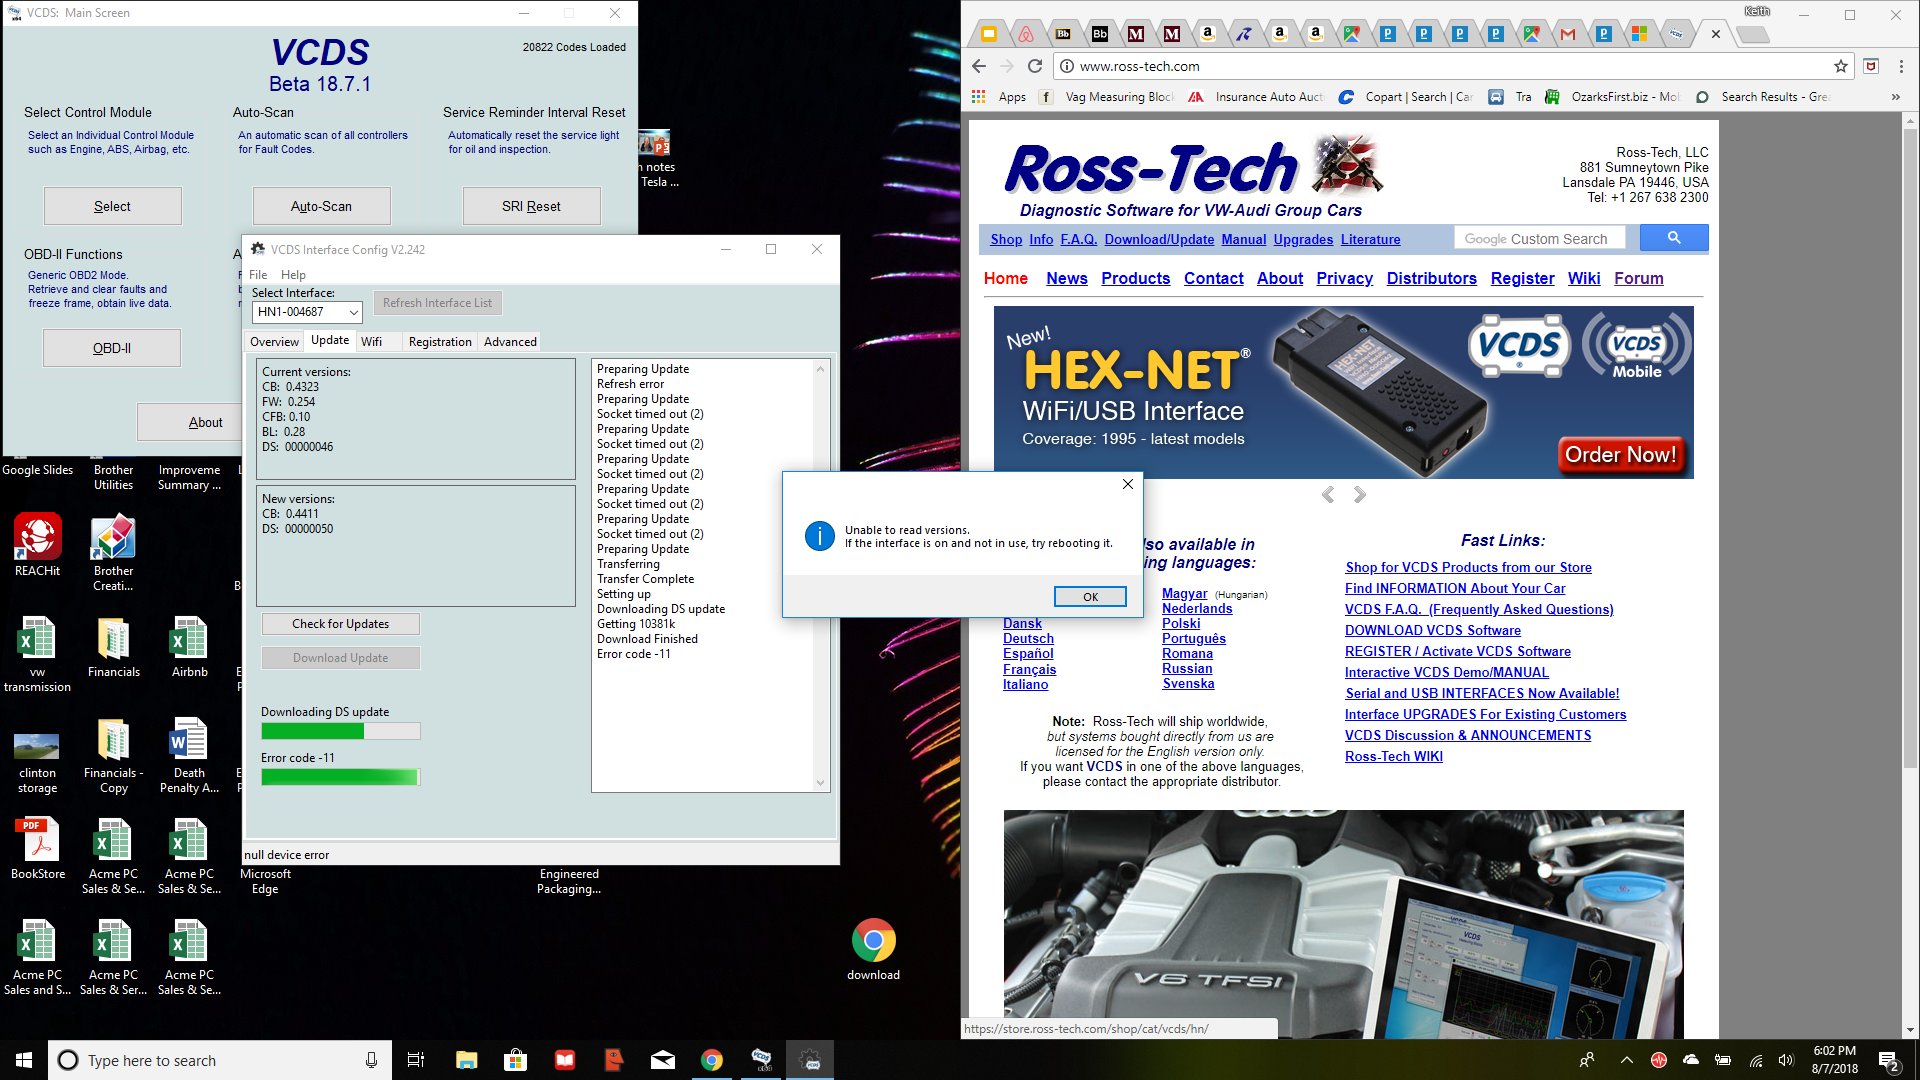1920x1080 pixels.
Task: Switch to the Wifi tab in Interface Config
Action: coord(371,342)
